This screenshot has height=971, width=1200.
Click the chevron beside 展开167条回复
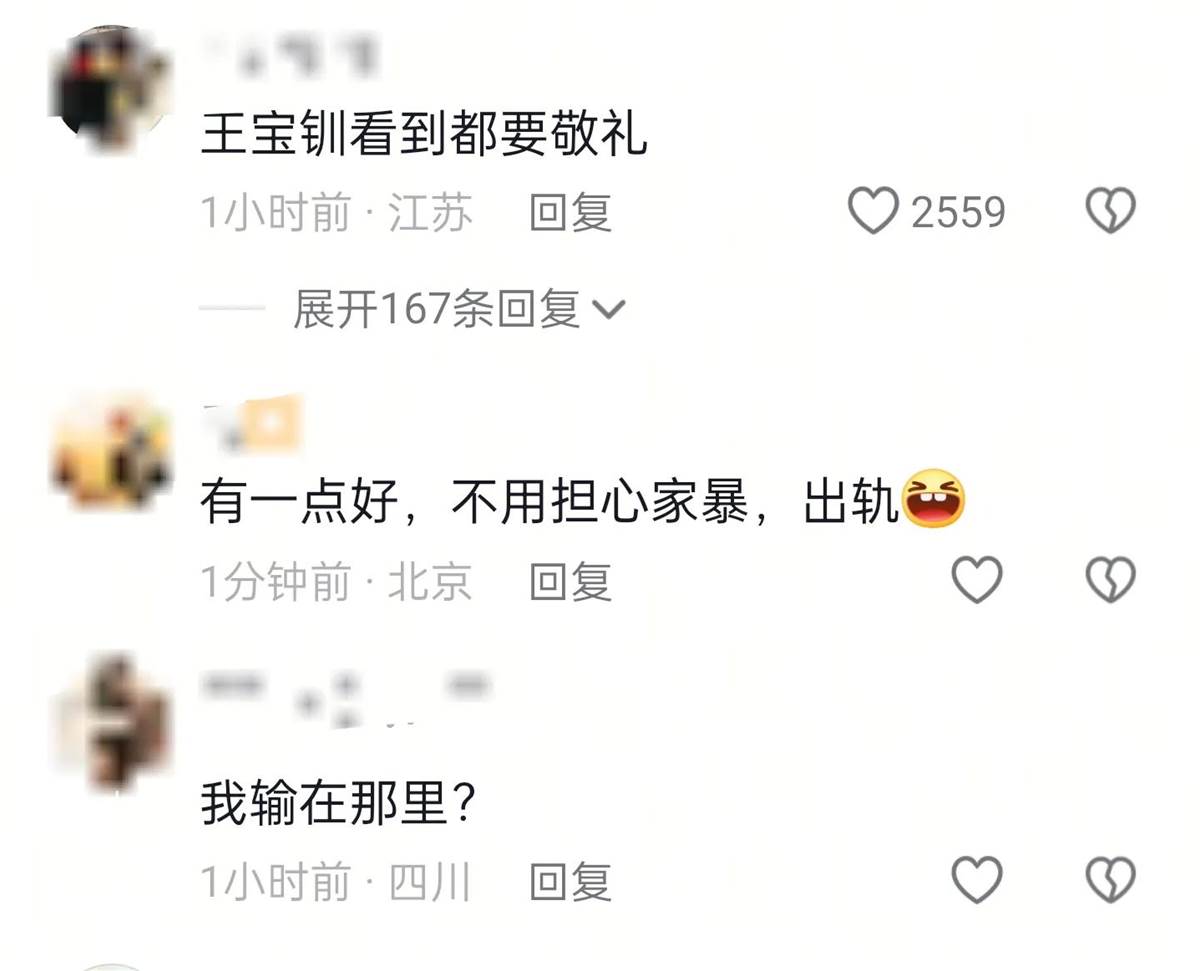tap(609, 311)
